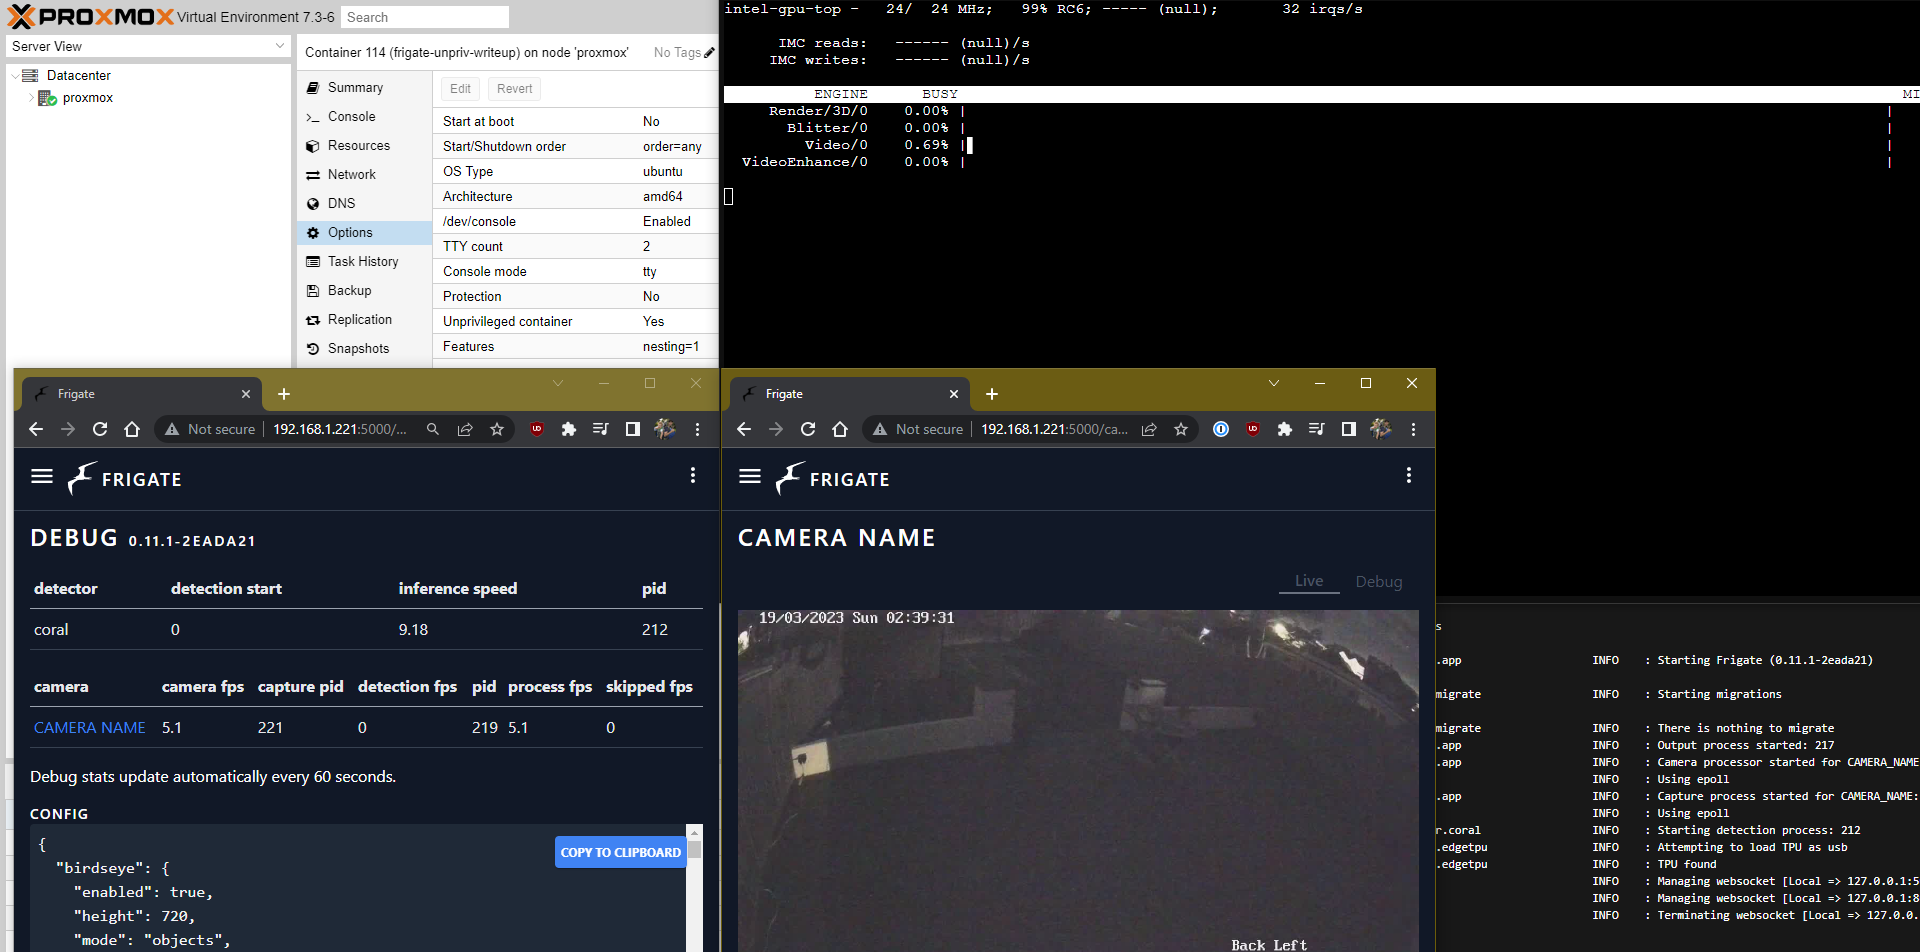
Task: Switch to the Live tab in Frigate camera view
Action: 1309,581
